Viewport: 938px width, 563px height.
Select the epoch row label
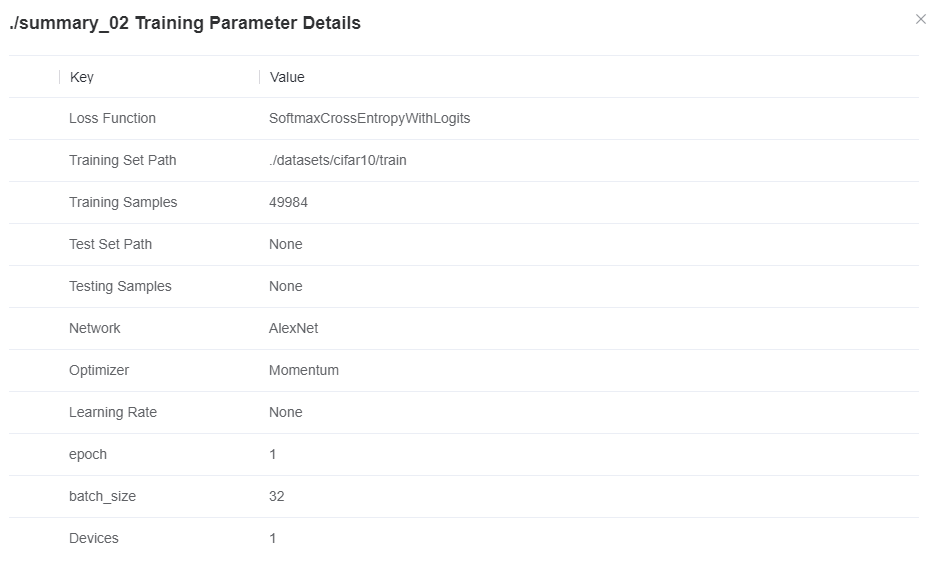tap(88, 454)
